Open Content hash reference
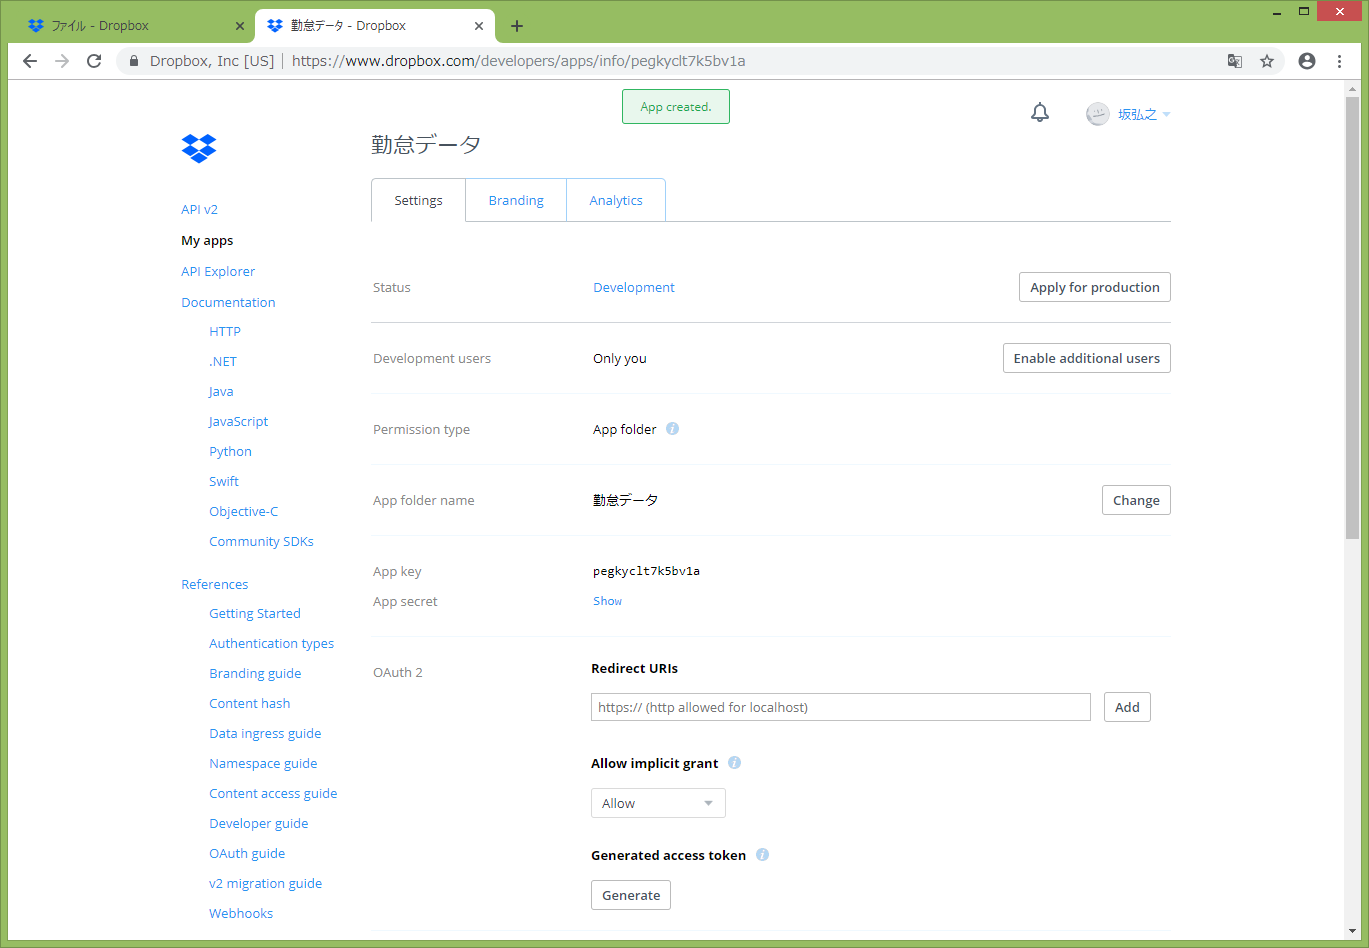The width and height of the screenshot is (1369, 948). point(249,703)
